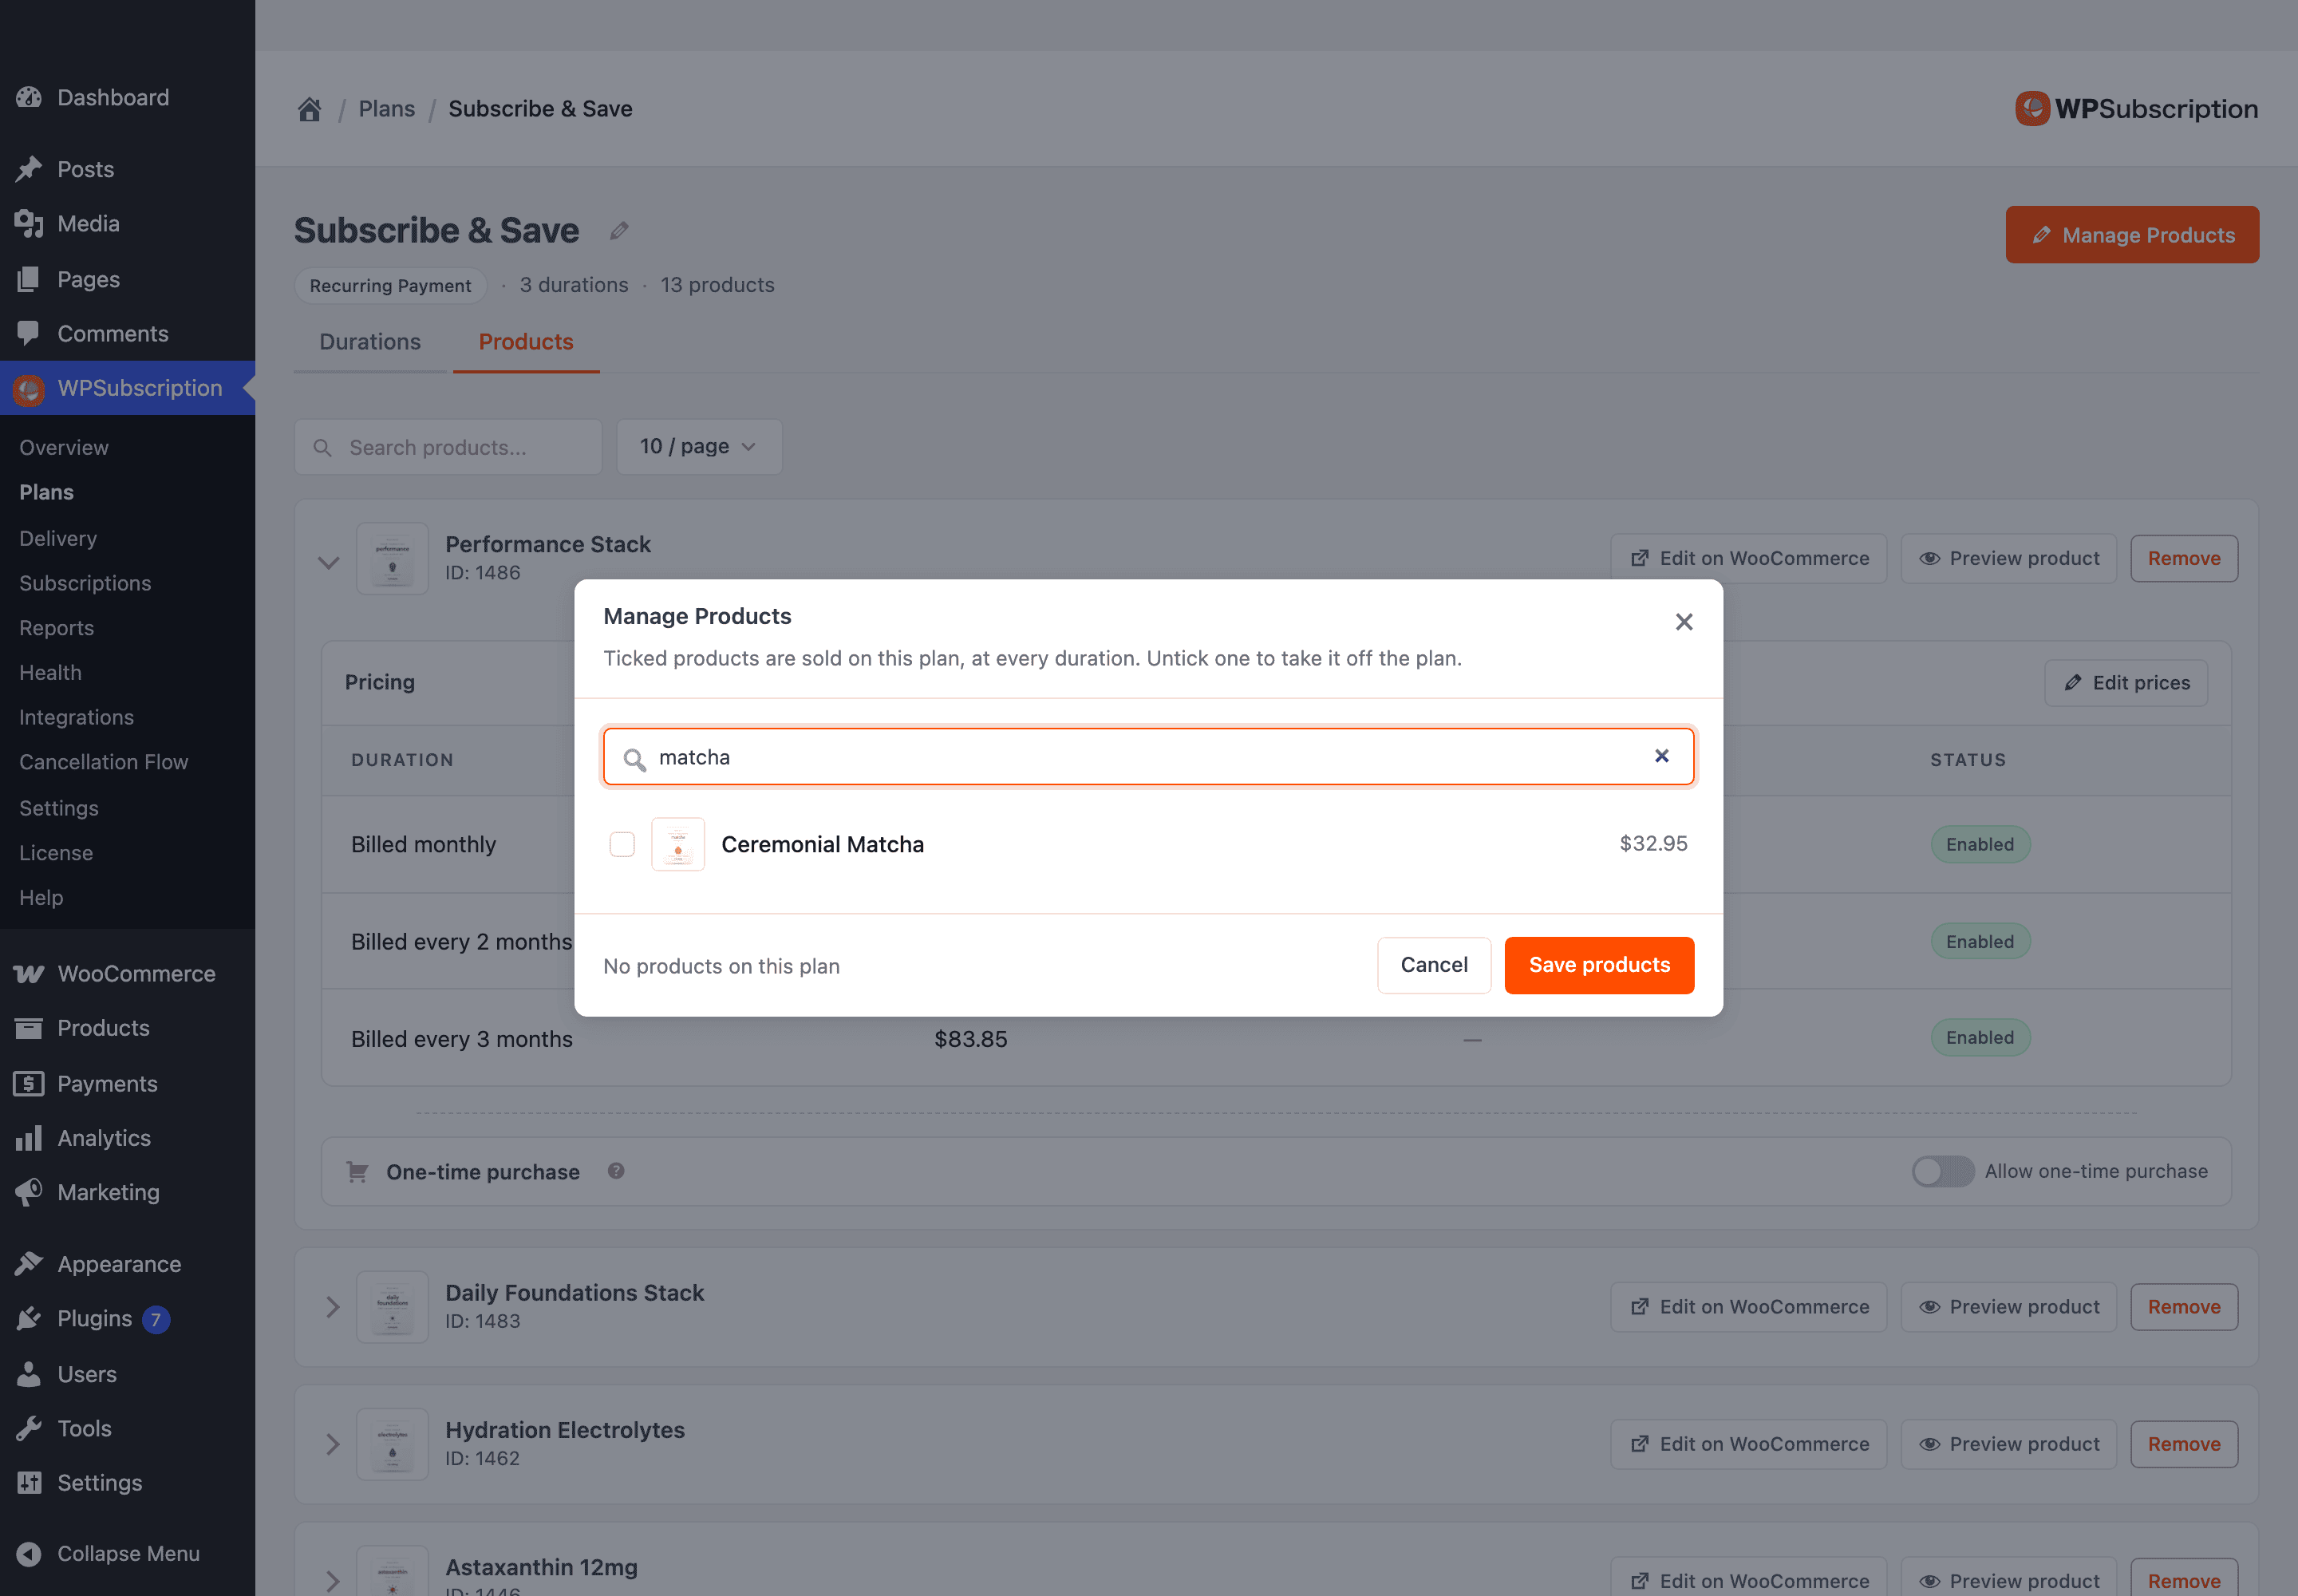The width and height of the screenshot is (2298, 1596).
Task: Click Save products button
Action: pos(1599,965)
